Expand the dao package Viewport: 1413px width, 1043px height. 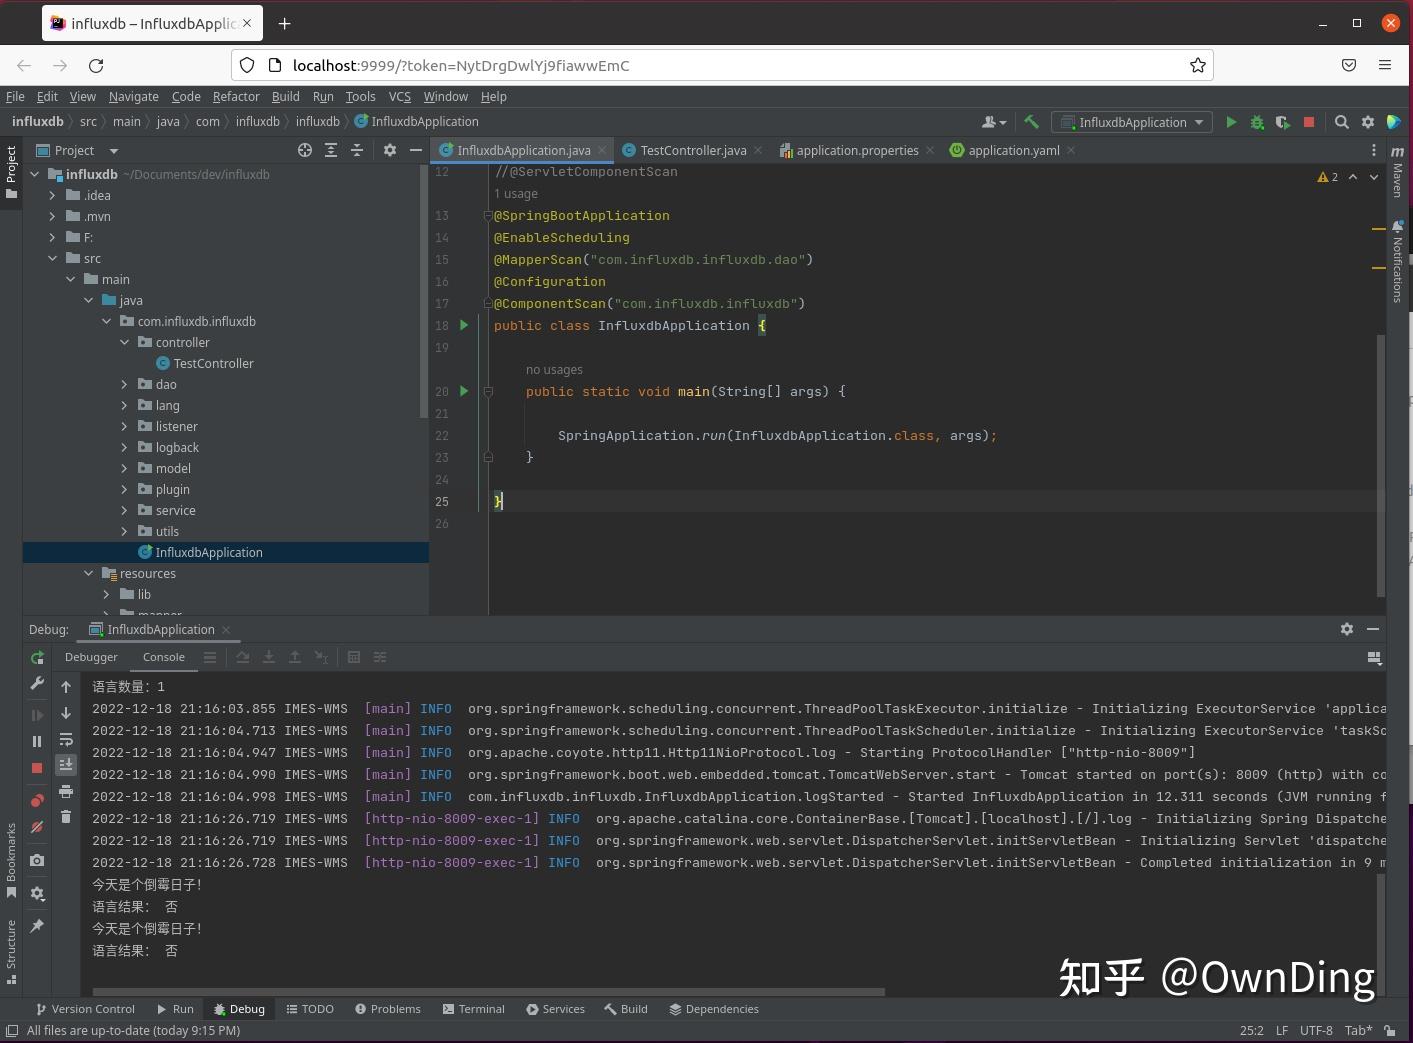point(125,384)
